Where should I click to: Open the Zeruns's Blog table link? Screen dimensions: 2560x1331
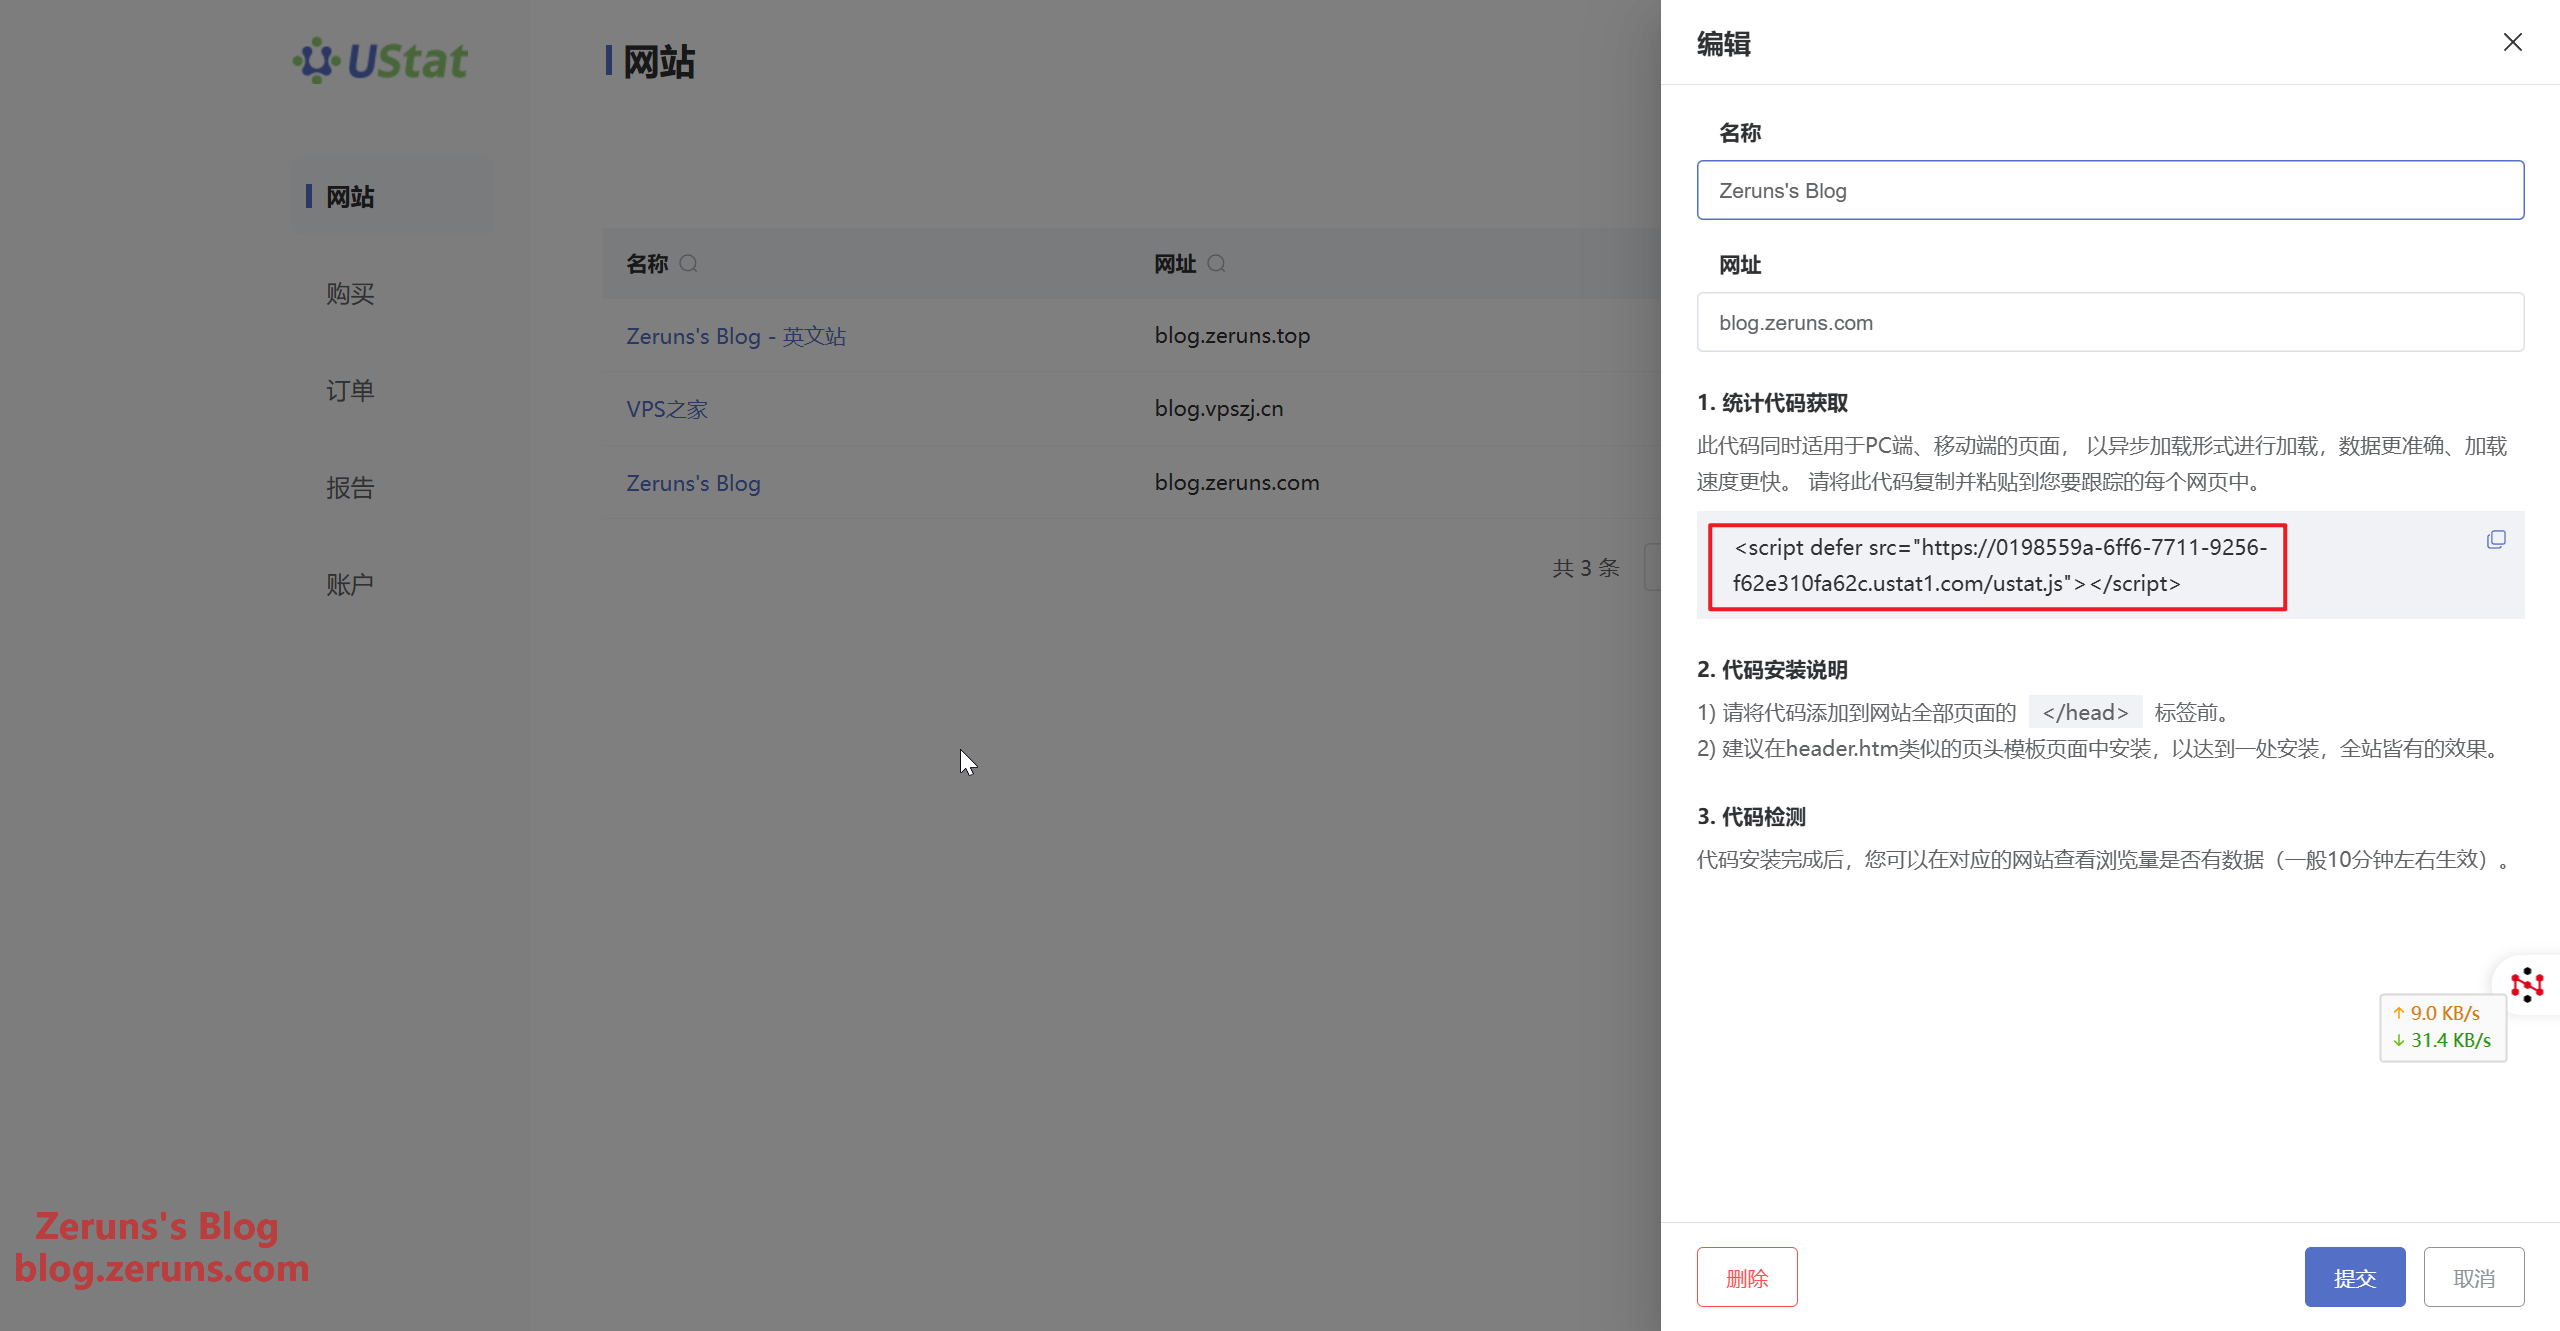point(693,483)
